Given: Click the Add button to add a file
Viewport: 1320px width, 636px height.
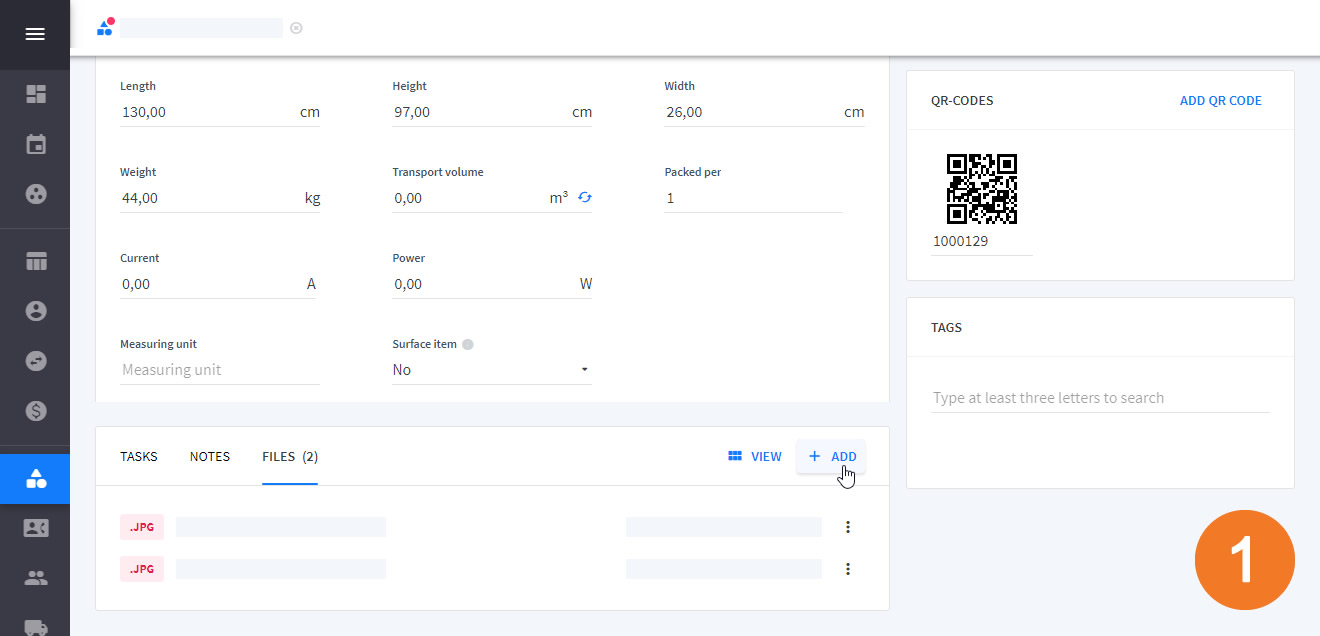Looking at the screenshot, I should (x=832, y=457).
